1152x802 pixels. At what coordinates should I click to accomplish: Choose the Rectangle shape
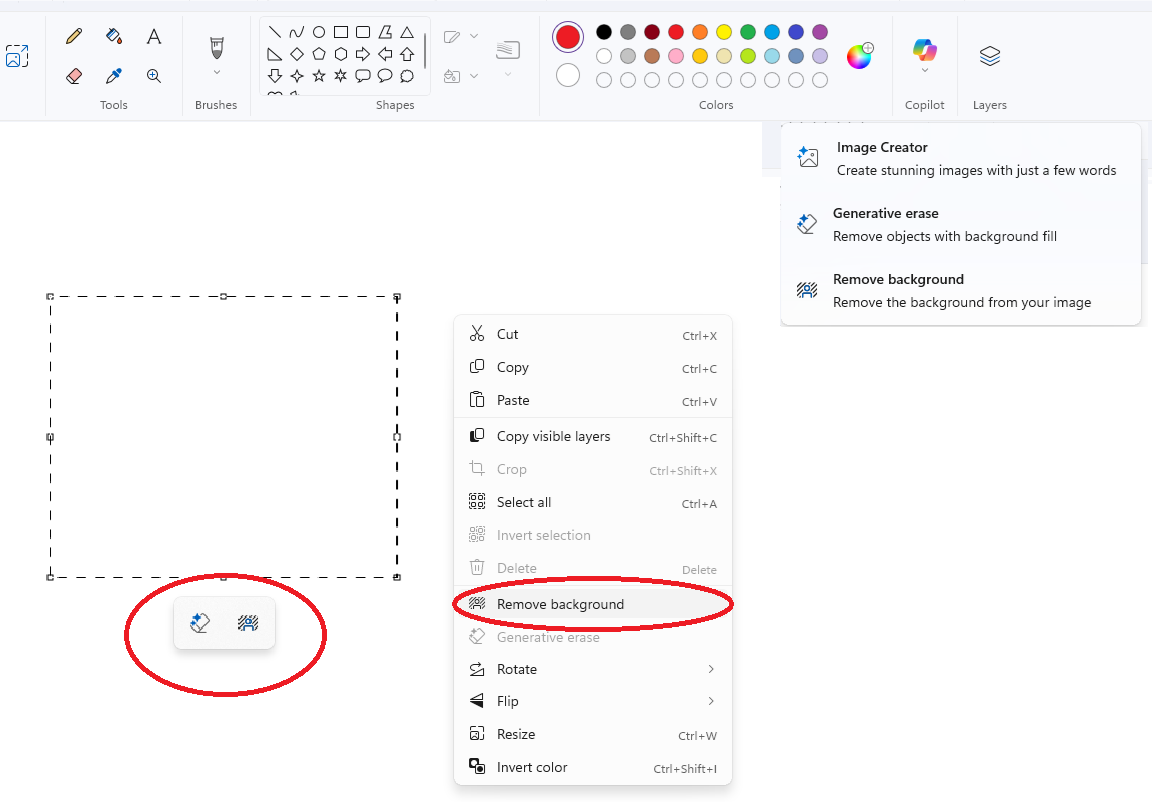point(341,32)
